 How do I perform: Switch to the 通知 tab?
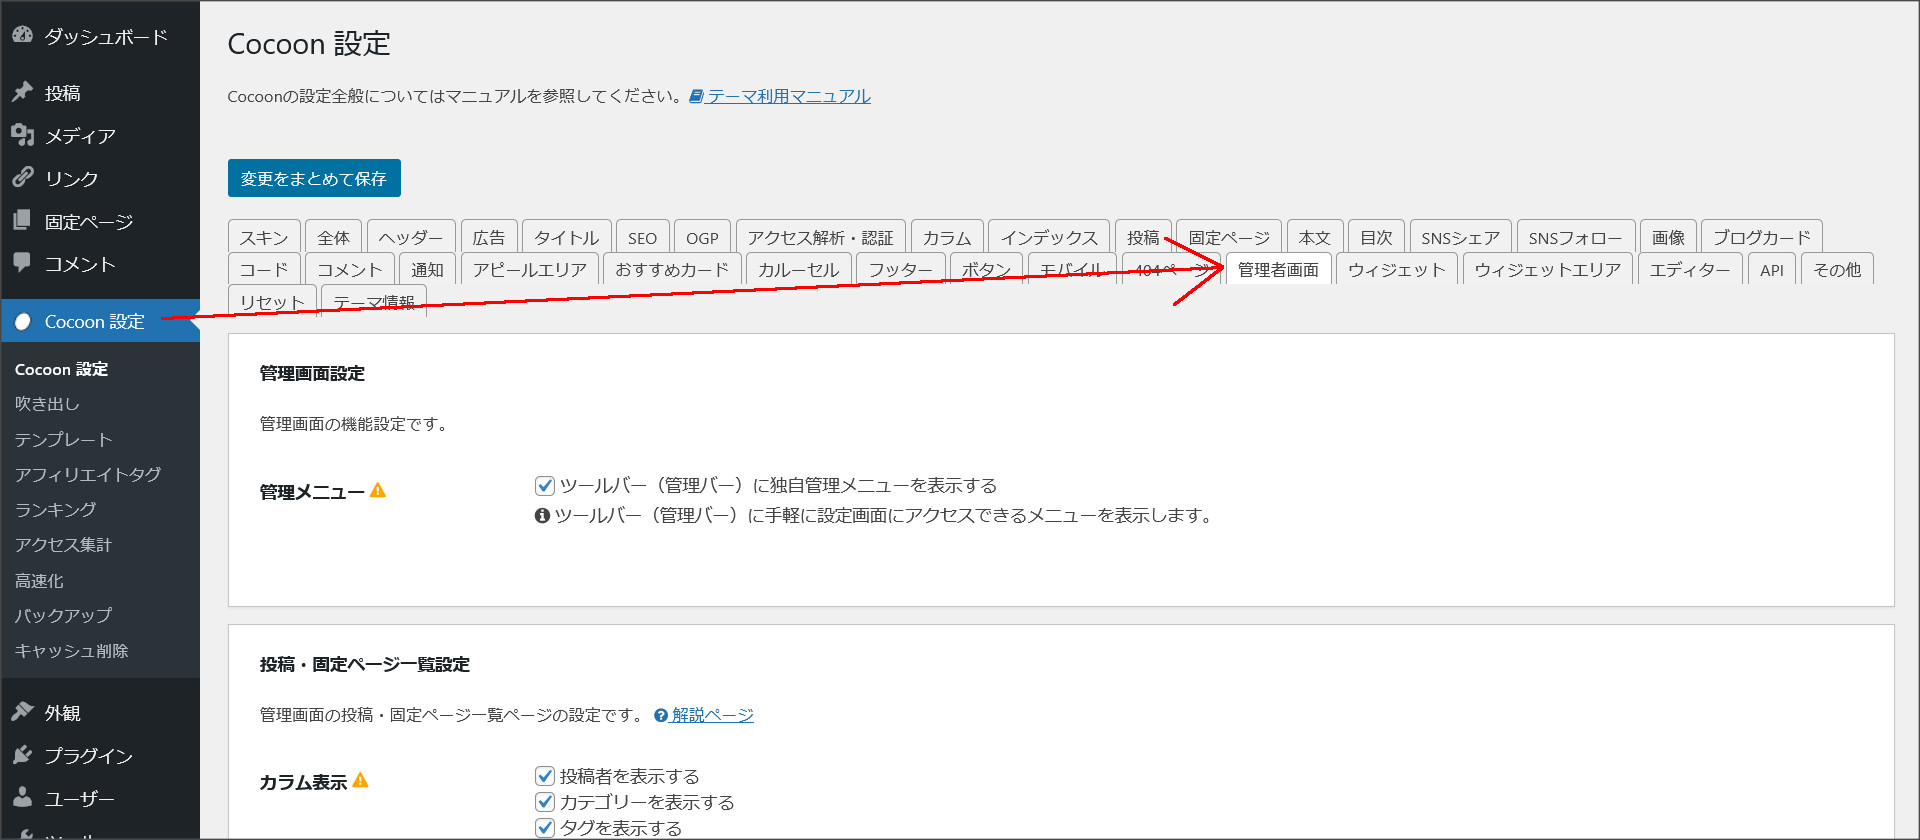tap(427, 269)
